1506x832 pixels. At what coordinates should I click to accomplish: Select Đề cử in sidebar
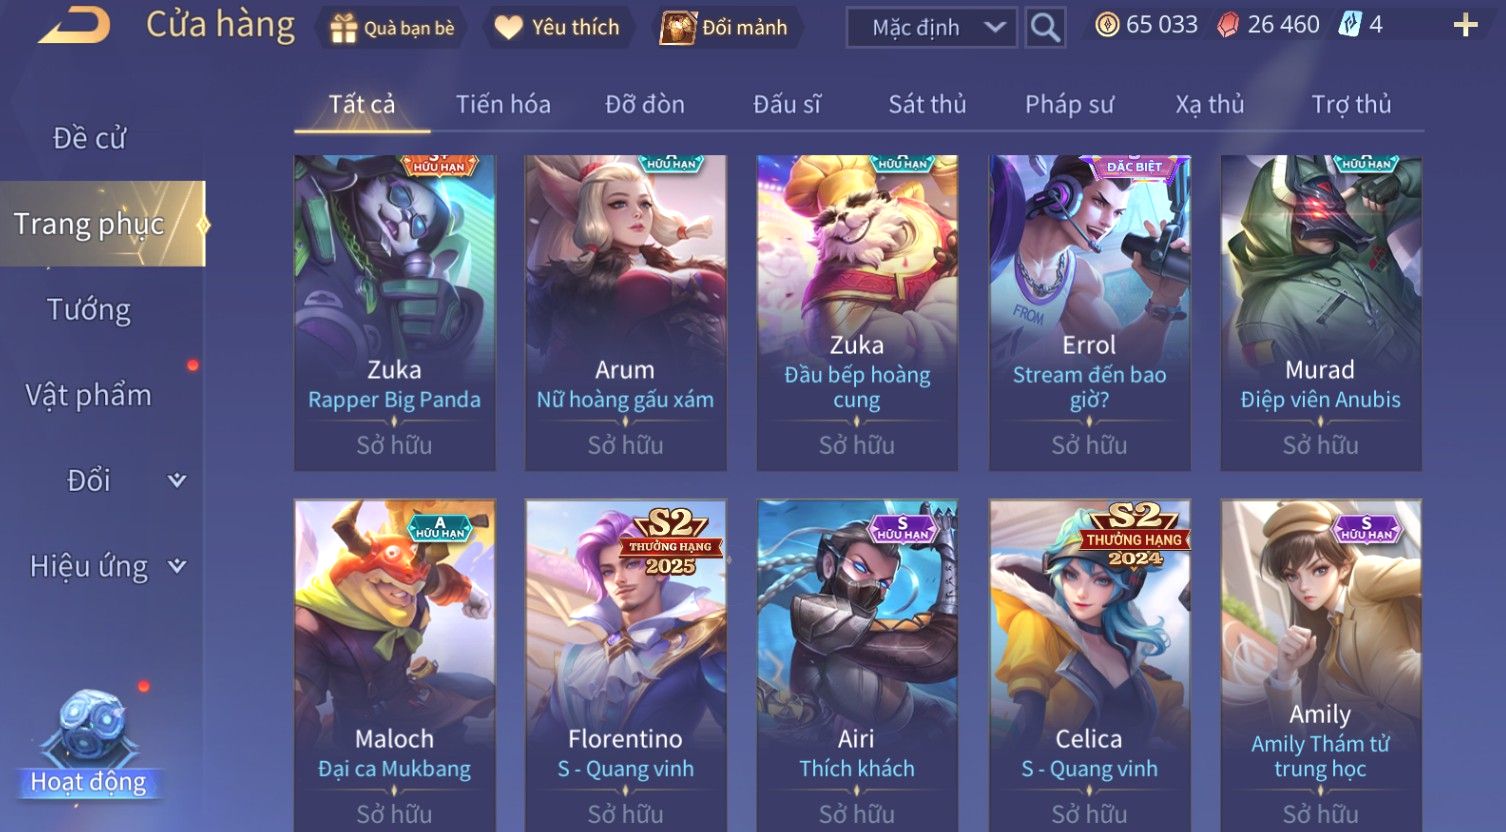tap(89, 138)
